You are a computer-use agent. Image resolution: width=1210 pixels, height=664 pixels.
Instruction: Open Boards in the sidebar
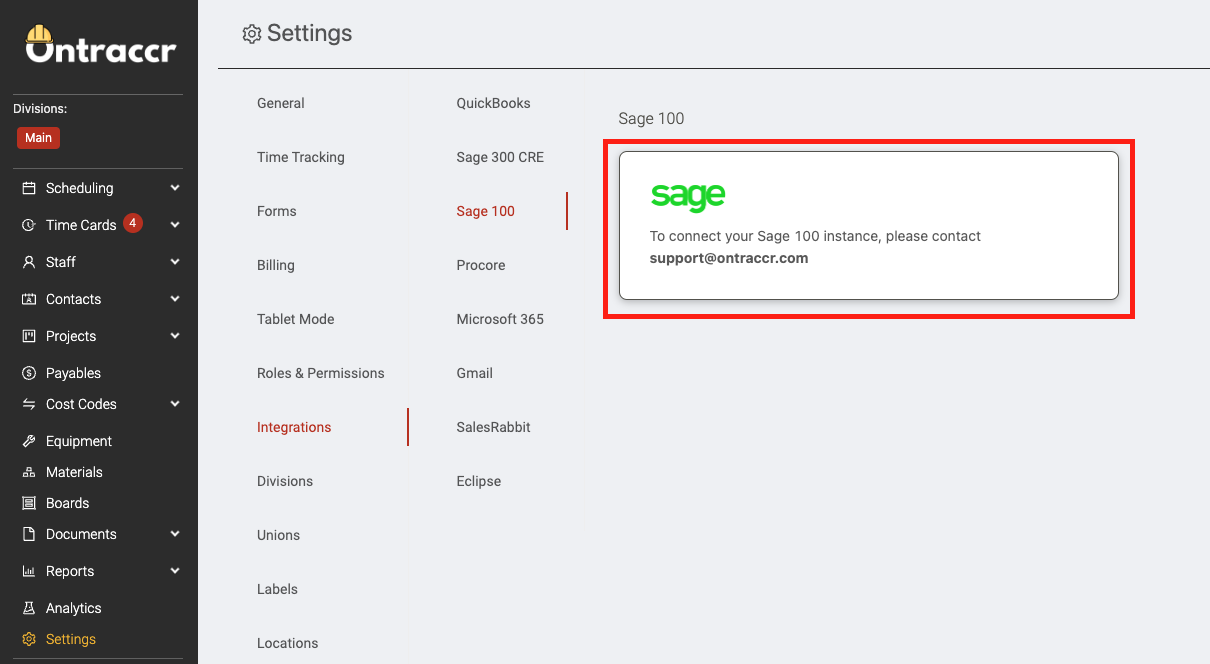(x=68, y=503)
